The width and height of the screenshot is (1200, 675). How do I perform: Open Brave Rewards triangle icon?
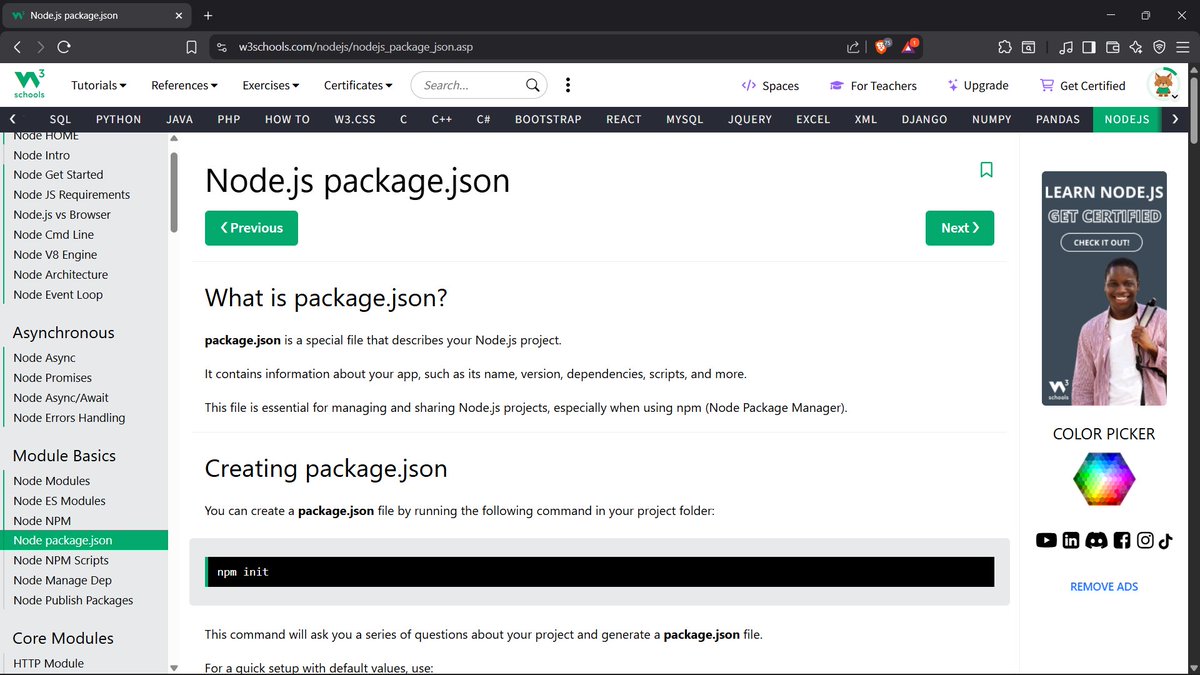coord(910,46)
